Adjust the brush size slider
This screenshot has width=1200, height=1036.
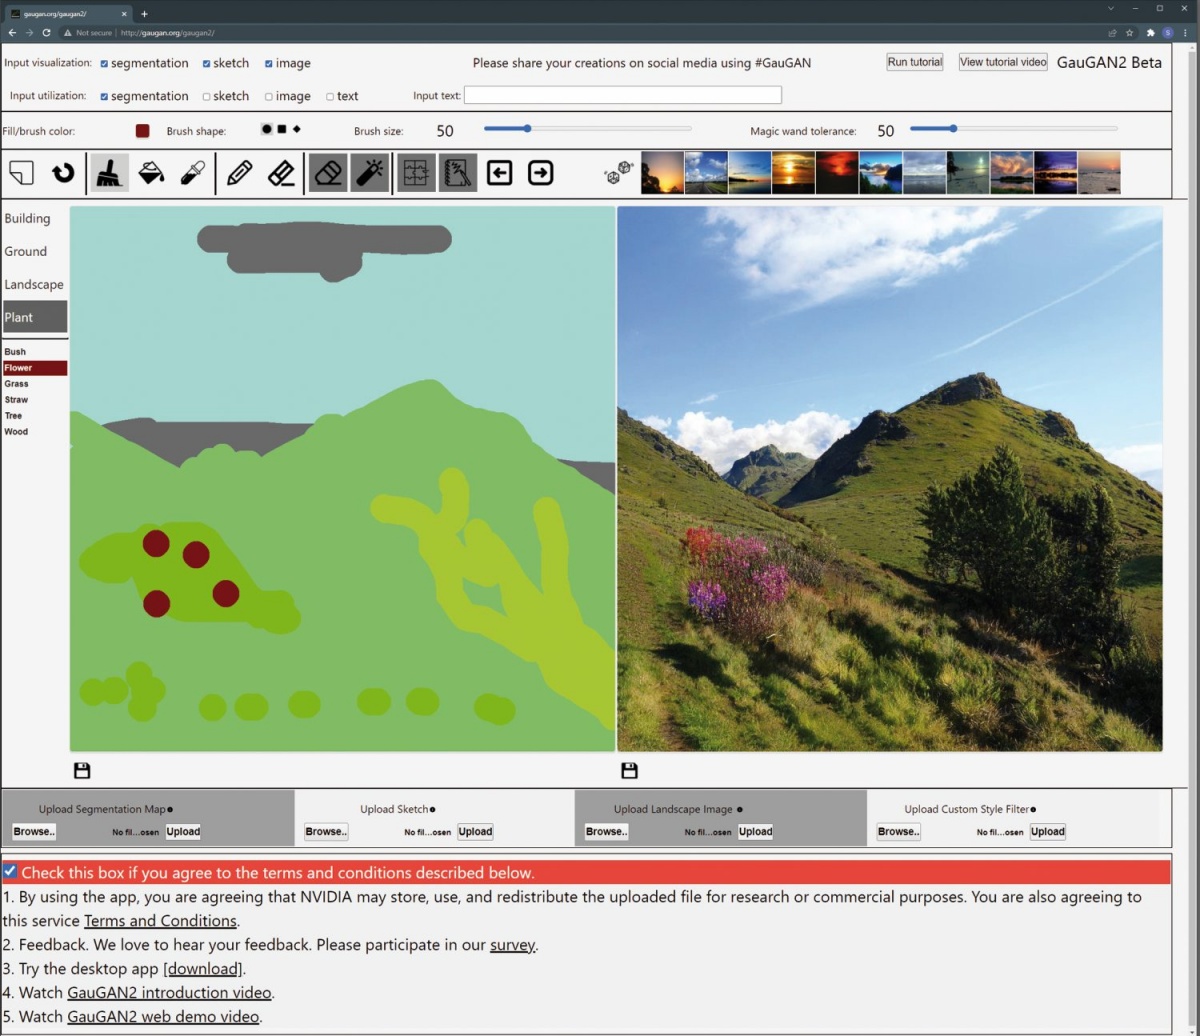point(587,128)
